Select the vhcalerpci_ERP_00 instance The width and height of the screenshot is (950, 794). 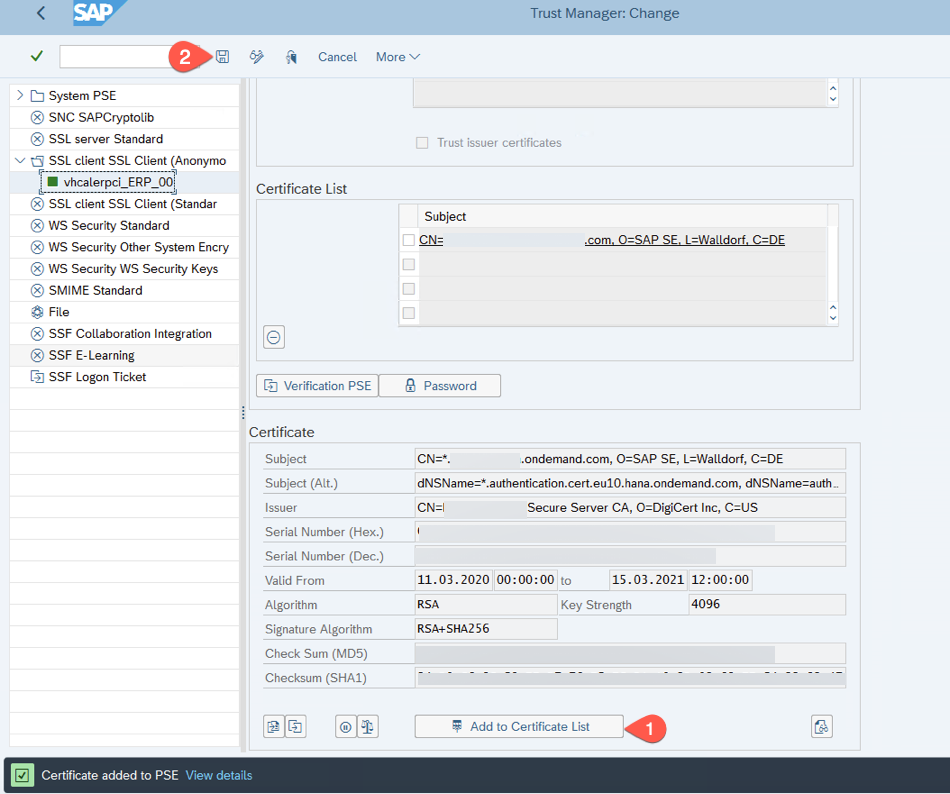pyautogui.click(x=118, y=182)
